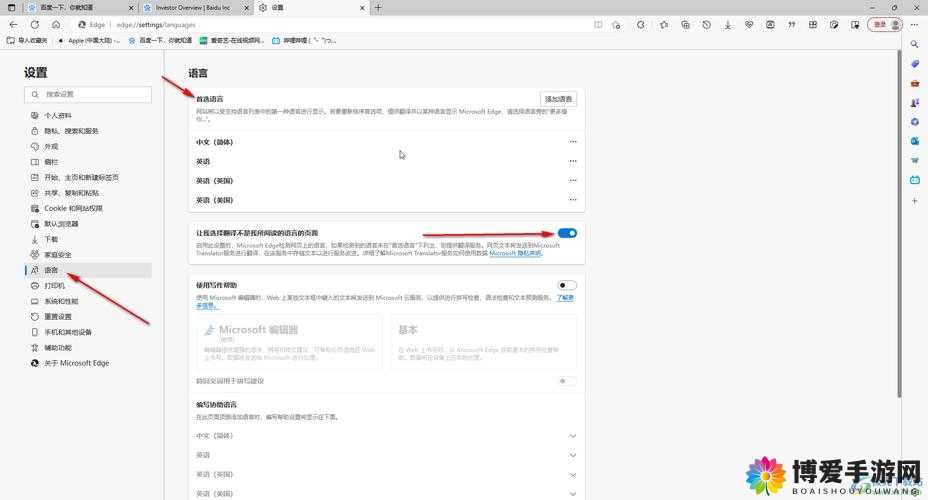The width and height of the screenshot is (928, 500).
Task: Open the chess piece games icon in sidebar
Action: pyautogui.click(x=914, y=103)
